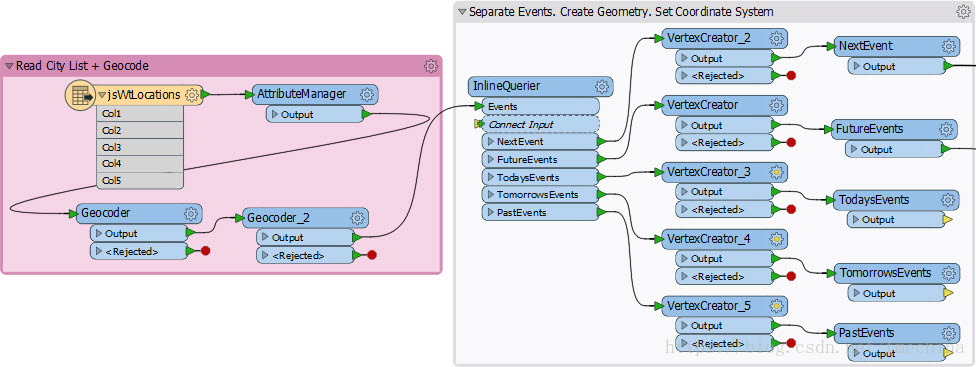Collapse Separate Events bookmark
The height and width of the screenshot is (367, 976).
point(462,12)
